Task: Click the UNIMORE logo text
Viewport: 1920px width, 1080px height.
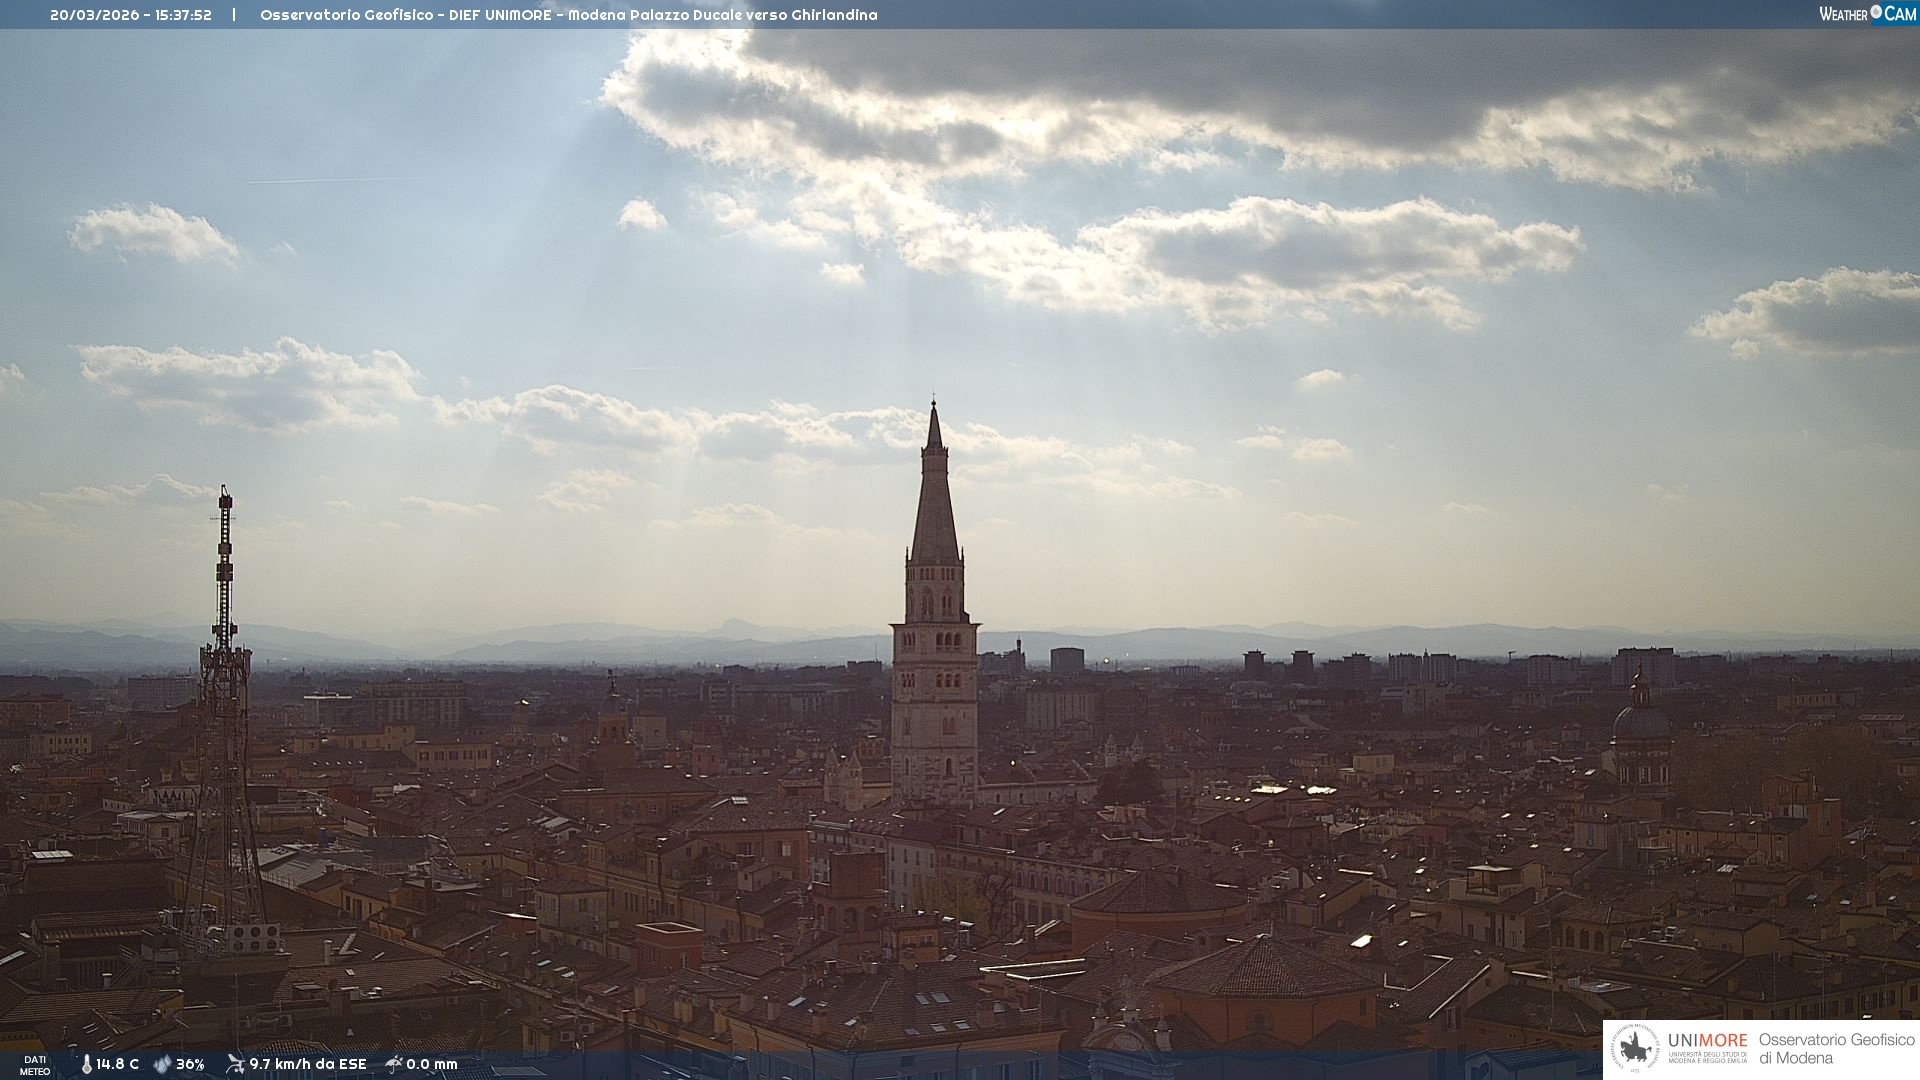Action: coord(1707,1041)
